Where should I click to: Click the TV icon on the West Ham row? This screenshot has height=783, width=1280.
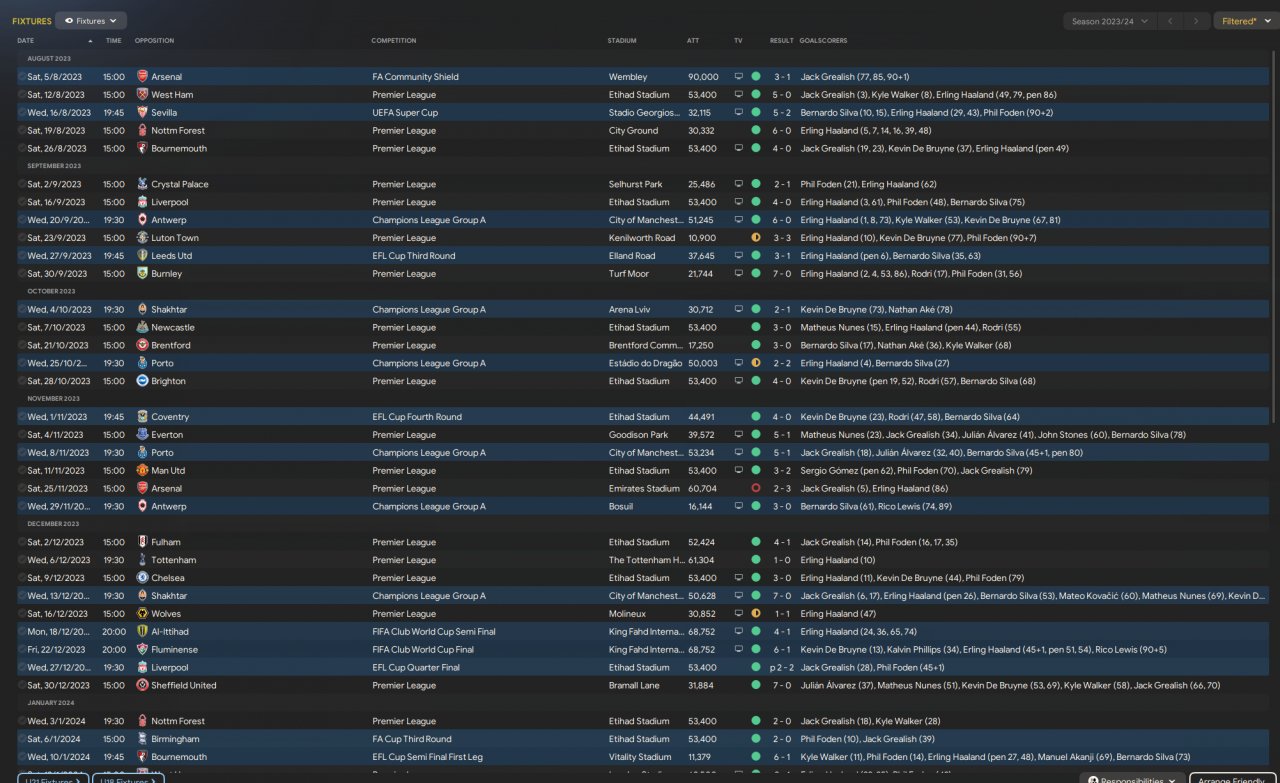coord(739,95)
